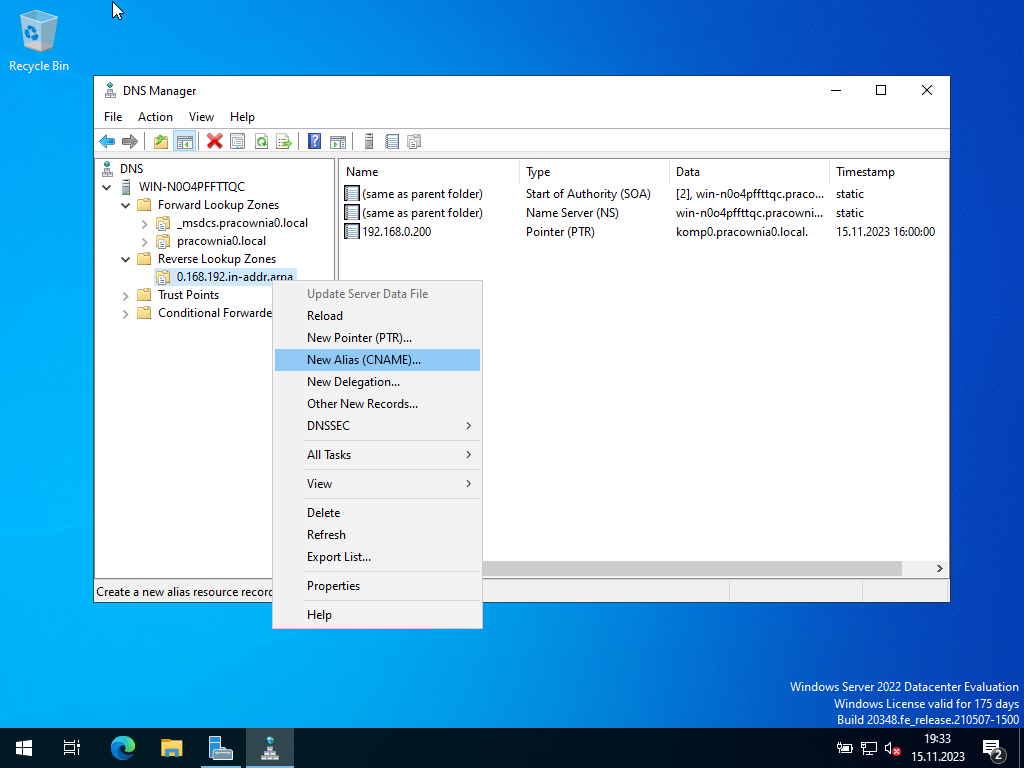Click the blue Help question icon

(x=314, y=141)
